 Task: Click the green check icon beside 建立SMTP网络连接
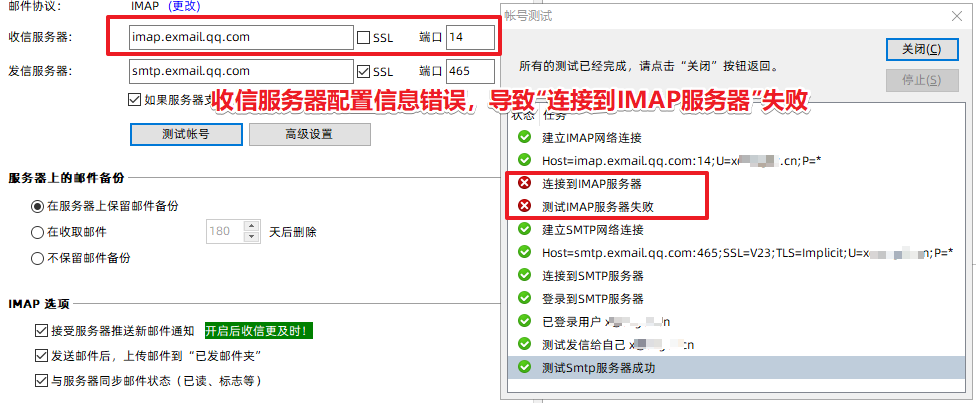coord(525,229)
